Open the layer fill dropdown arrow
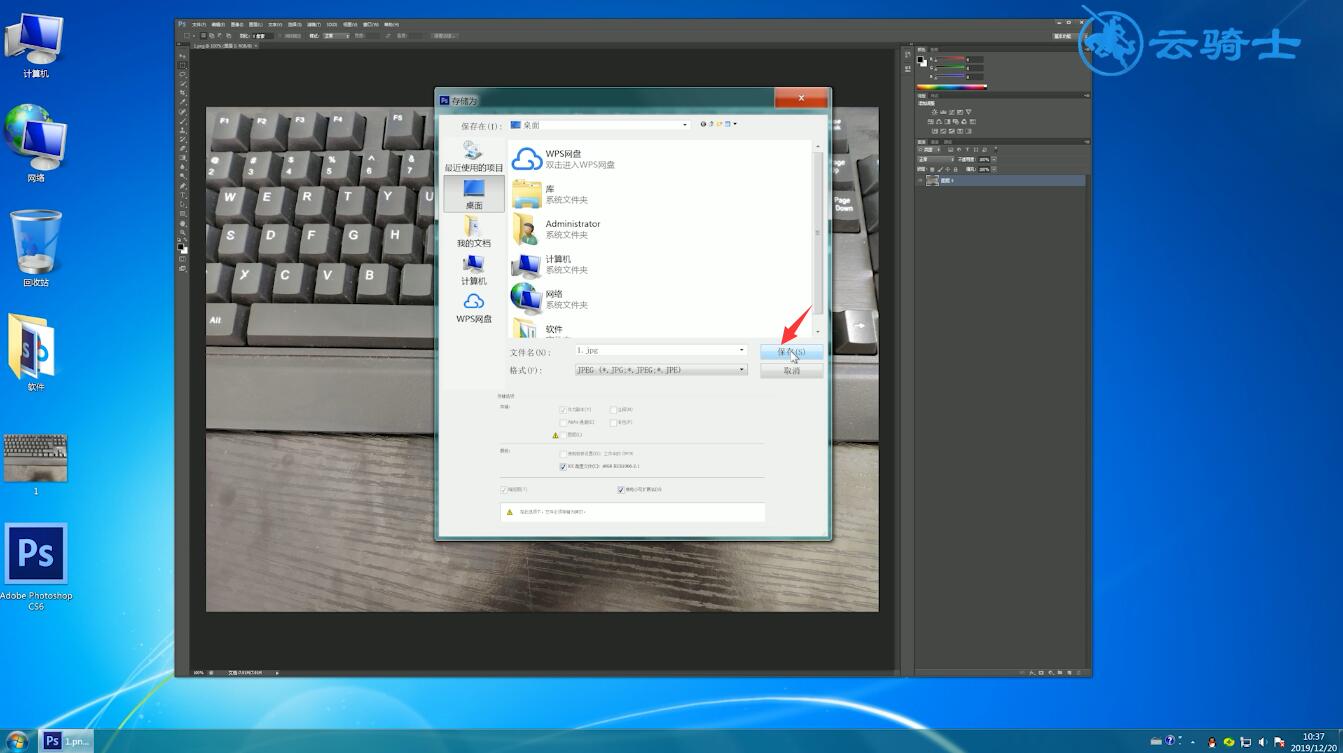 [994, 170]
